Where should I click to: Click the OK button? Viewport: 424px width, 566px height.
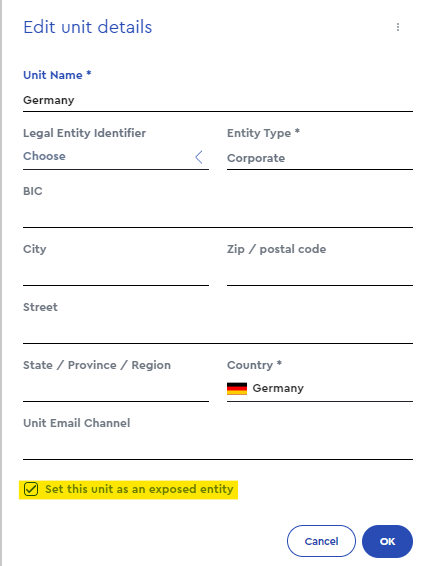[x=387, y=541]
